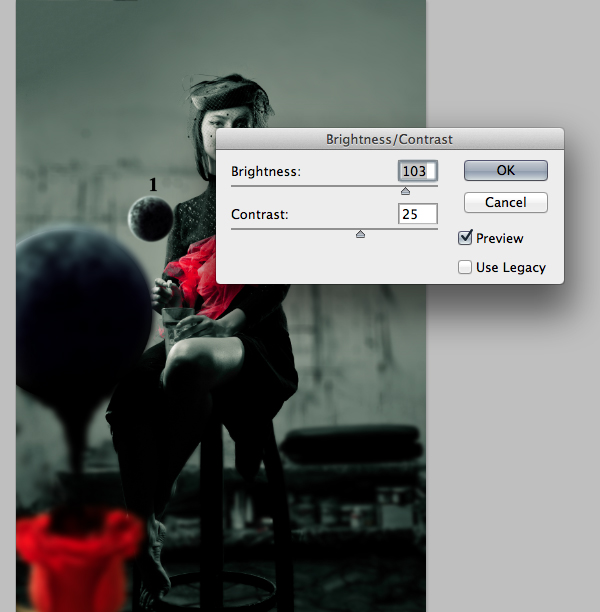
Task: Uncheck the Preview checkbox
Action: pyautogui.click(x=465, y=238)
